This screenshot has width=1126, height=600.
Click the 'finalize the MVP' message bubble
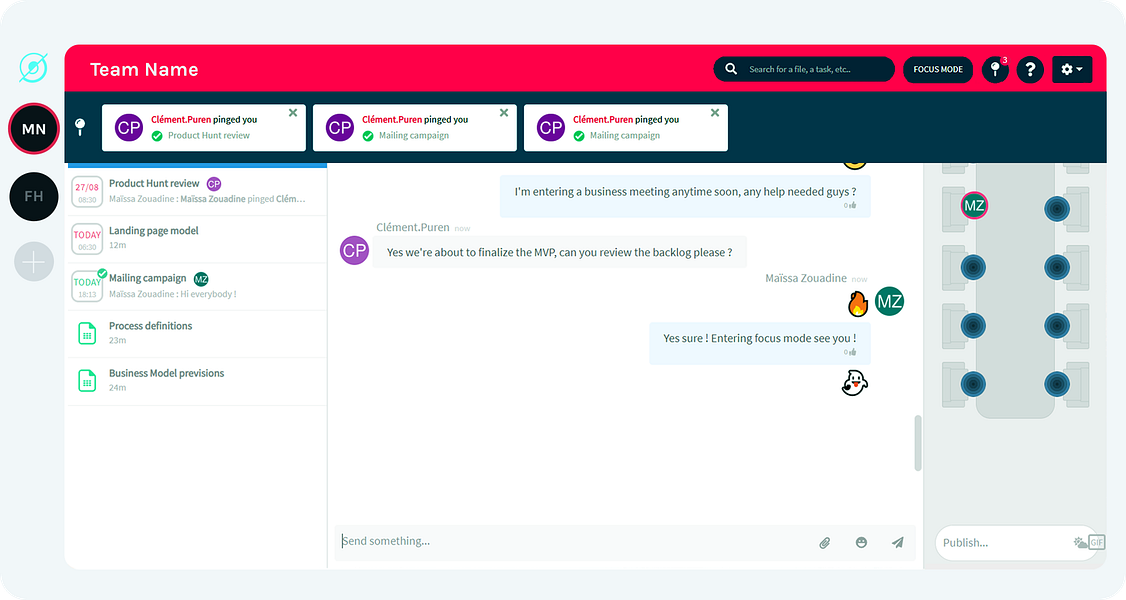pos(559,252)
